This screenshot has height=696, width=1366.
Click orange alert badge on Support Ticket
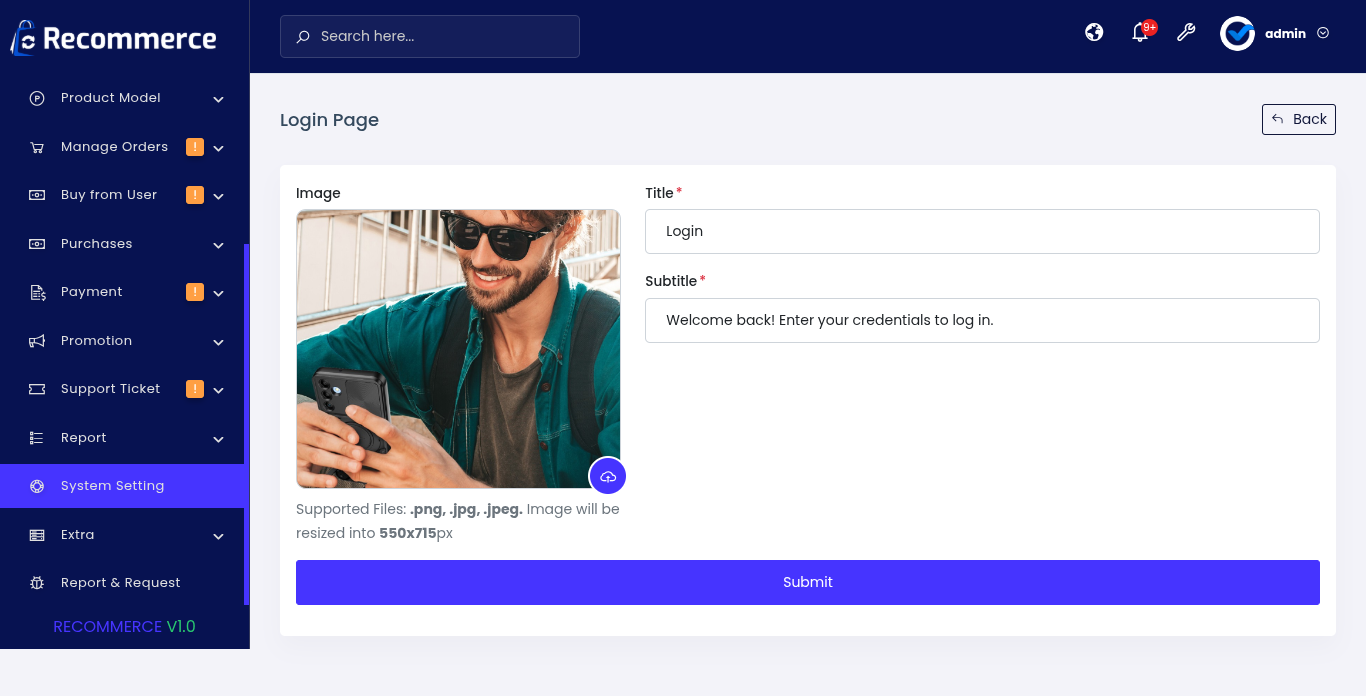[x=195, y=389]
